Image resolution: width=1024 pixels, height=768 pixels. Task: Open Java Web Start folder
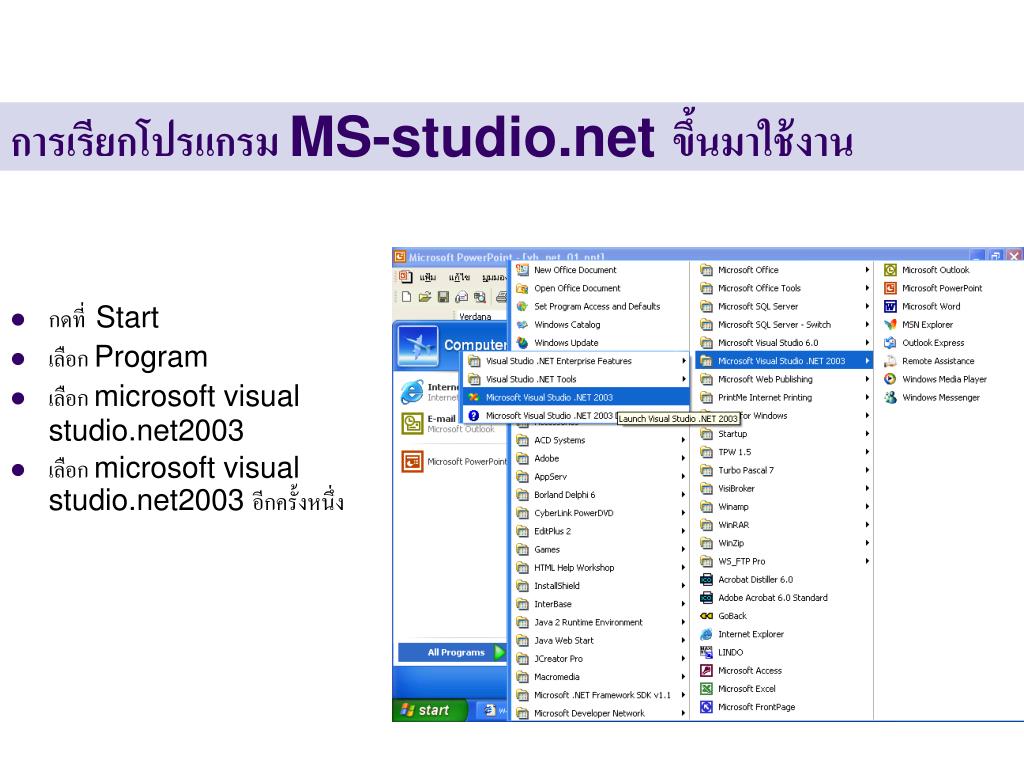point(601,641)
